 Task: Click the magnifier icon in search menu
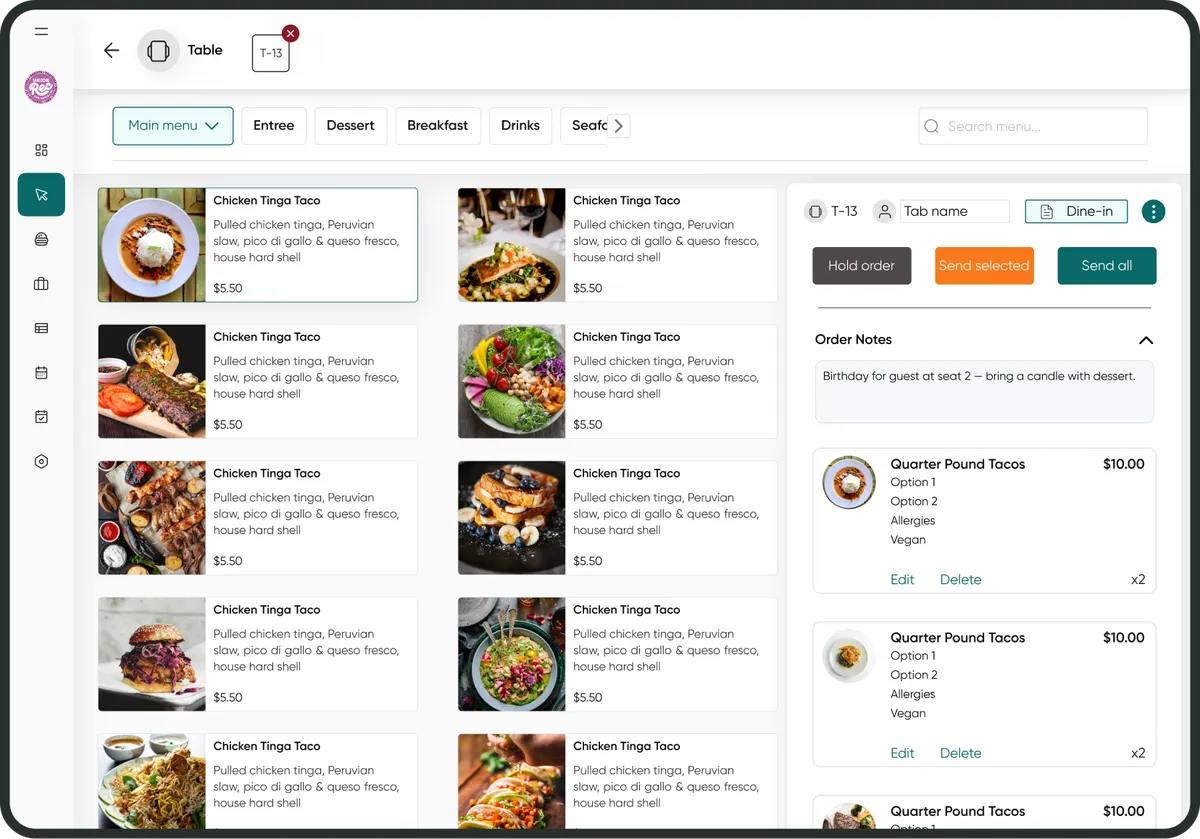click(932, 126)
